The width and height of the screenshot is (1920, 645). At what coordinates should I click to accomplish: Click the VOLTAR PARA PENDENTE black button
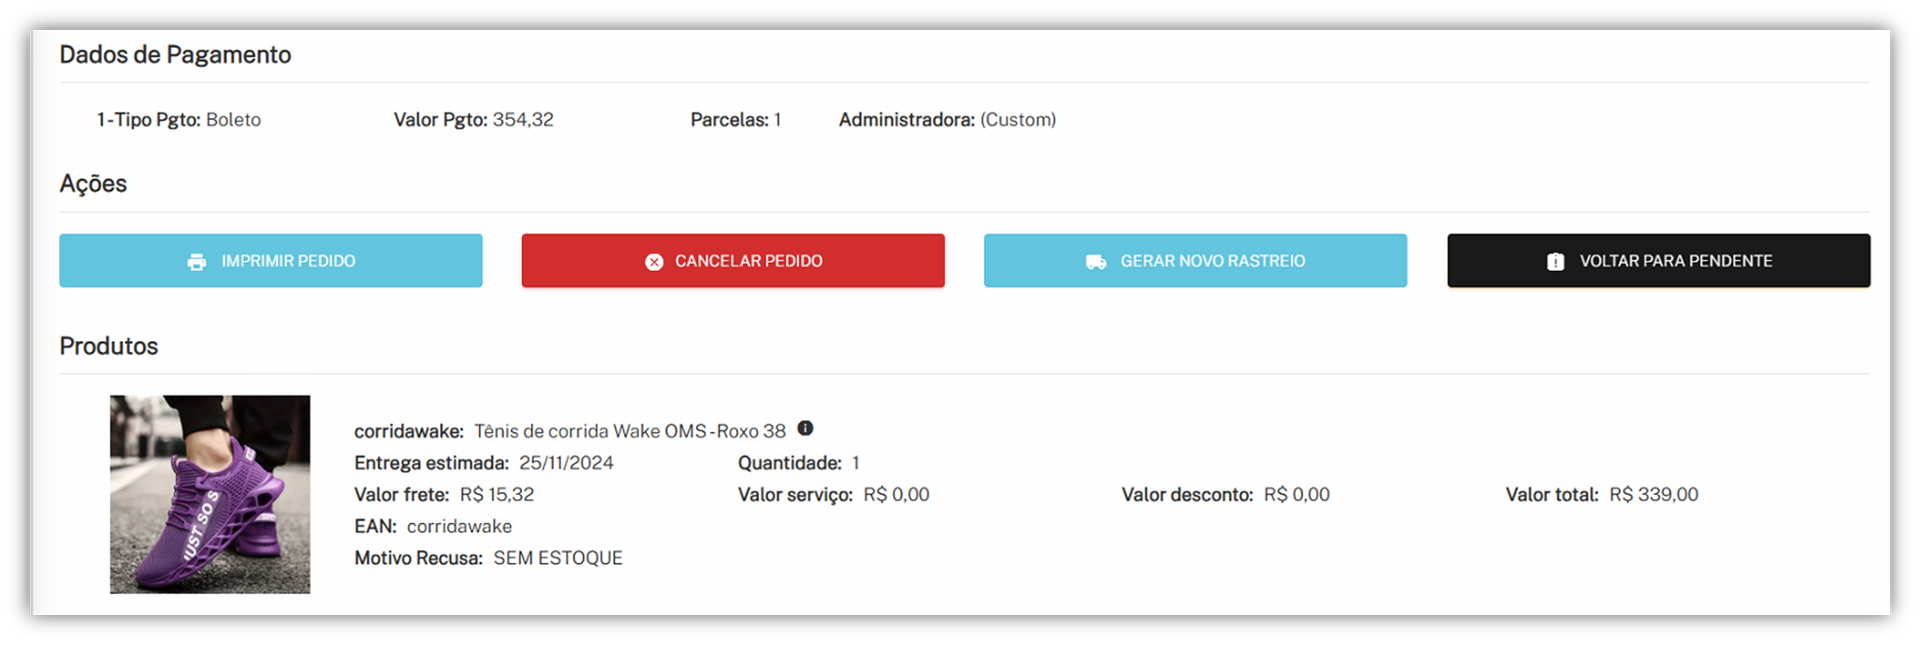point(1658,261)
